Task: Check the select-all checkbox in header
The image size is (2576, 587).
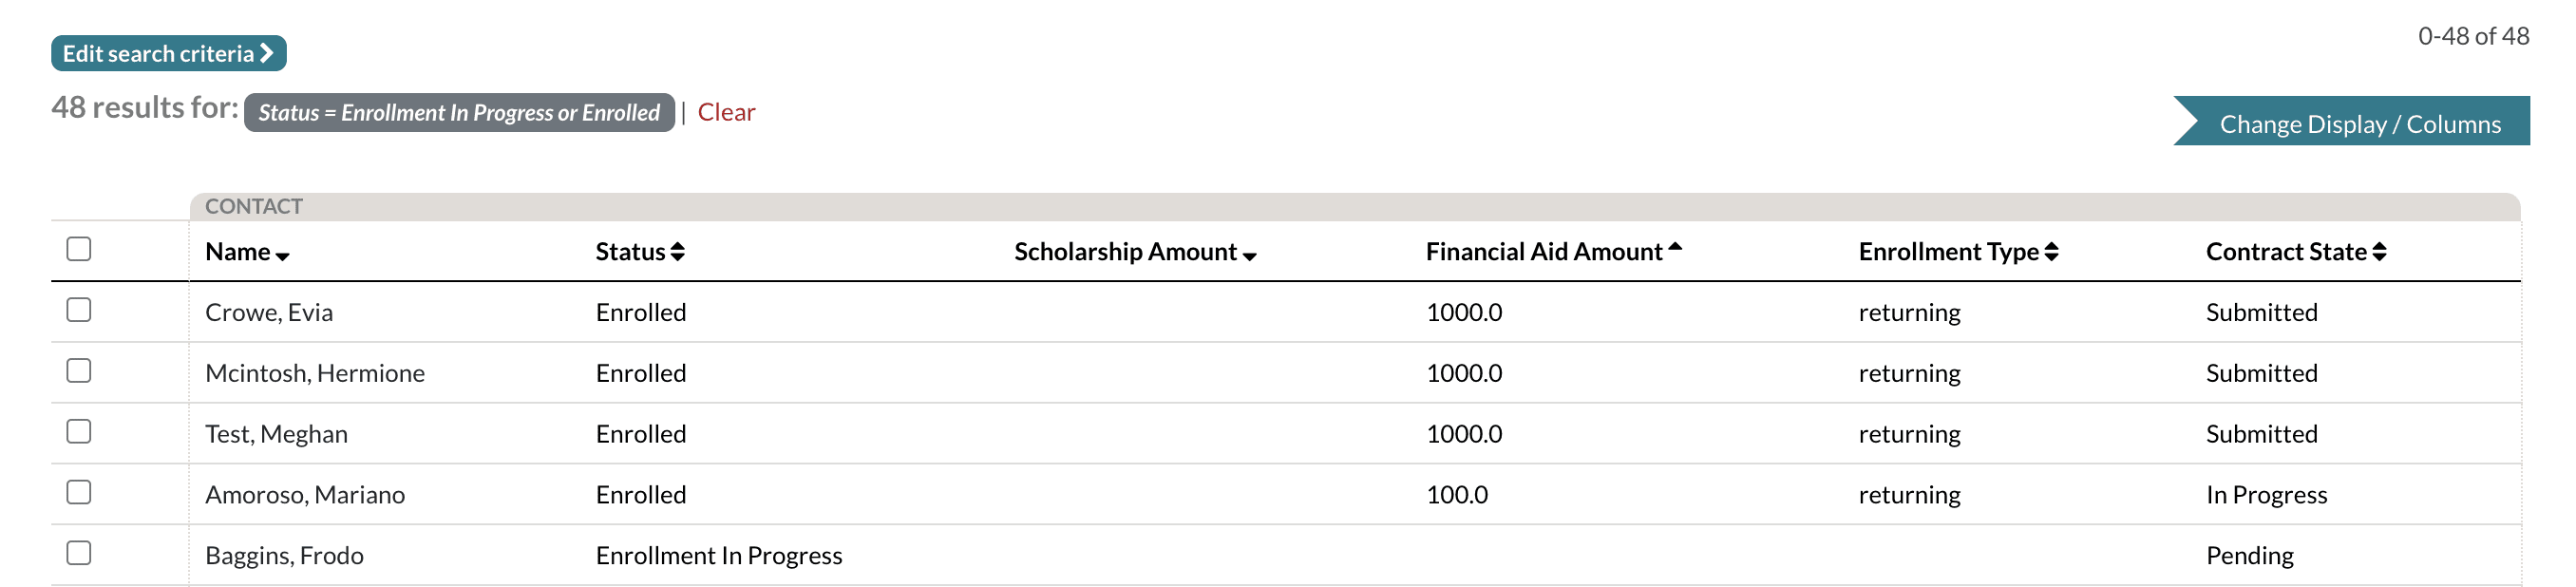Action: pos(79,249)
